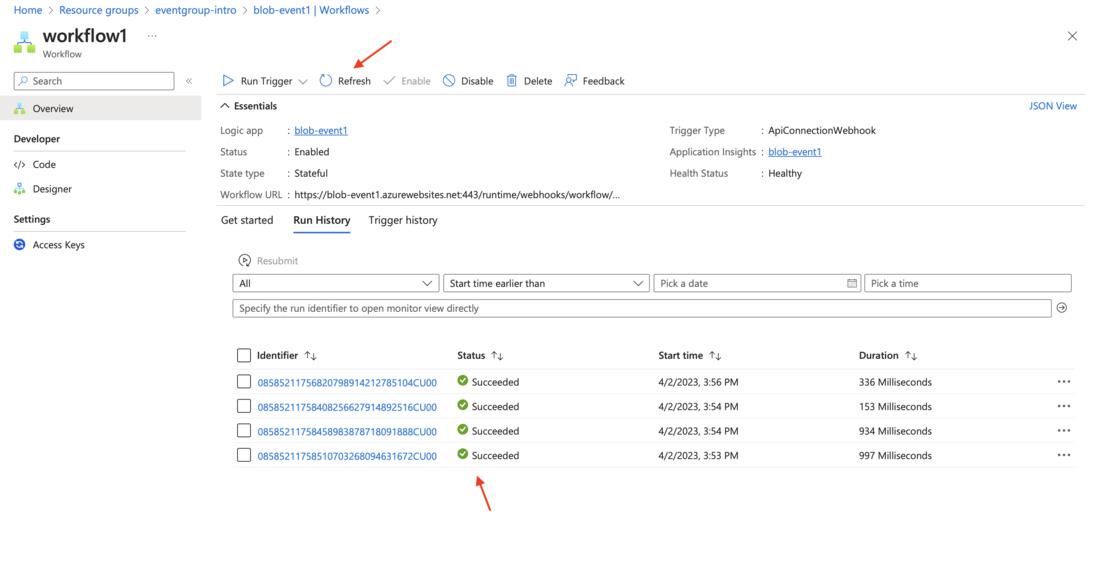Screen dimensions: 1100x570
Task: Check the run started at 3:56 PM
Action: (243, 381)
